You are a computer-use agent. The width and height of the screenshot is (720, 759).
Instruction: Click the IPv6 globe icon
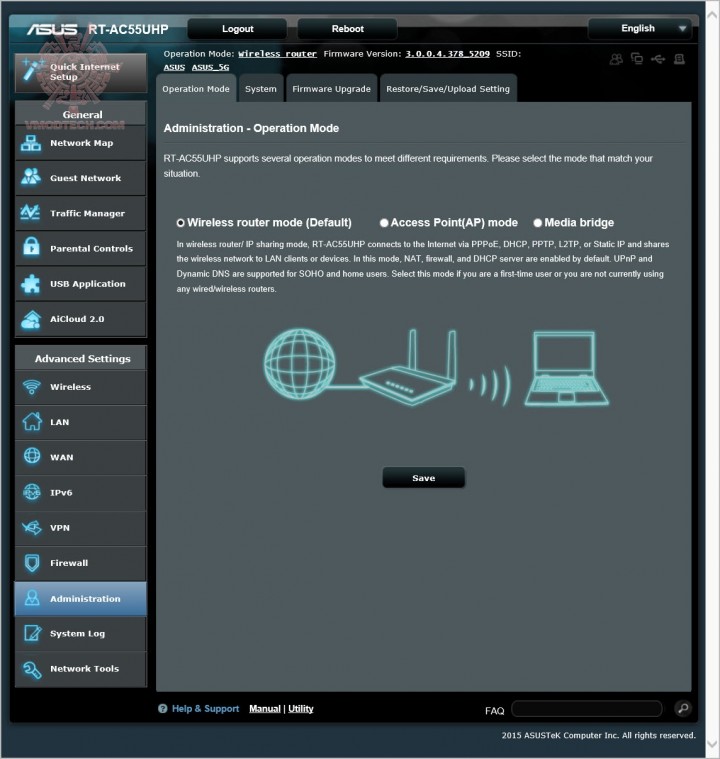coord(32,492)
